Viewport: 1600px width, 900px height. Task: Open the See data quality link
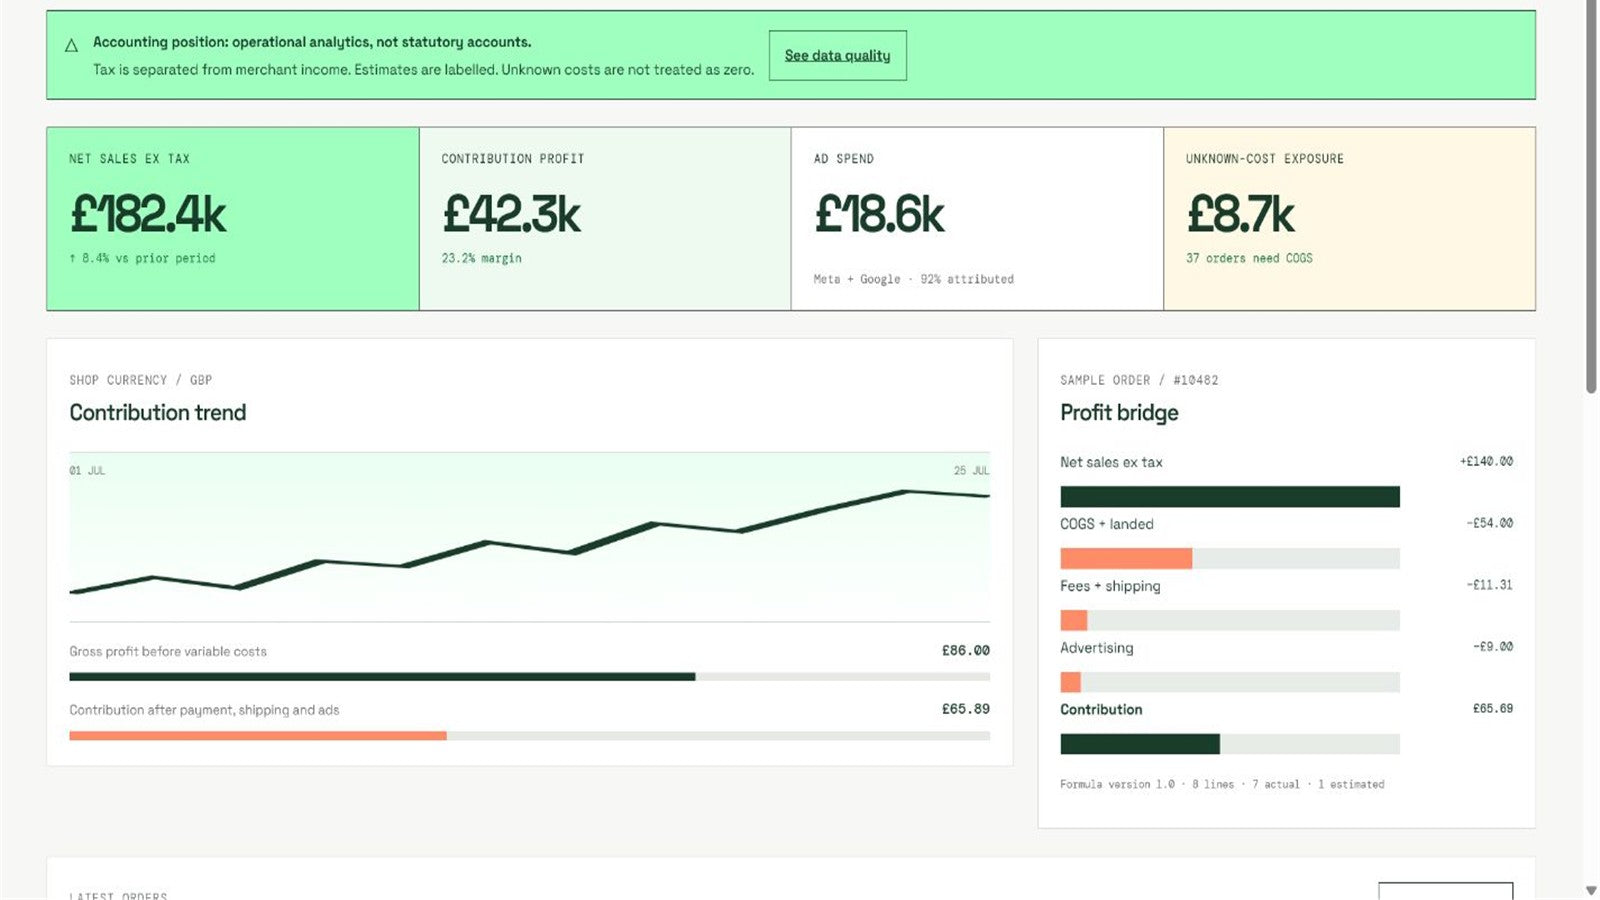coord(837,55)
